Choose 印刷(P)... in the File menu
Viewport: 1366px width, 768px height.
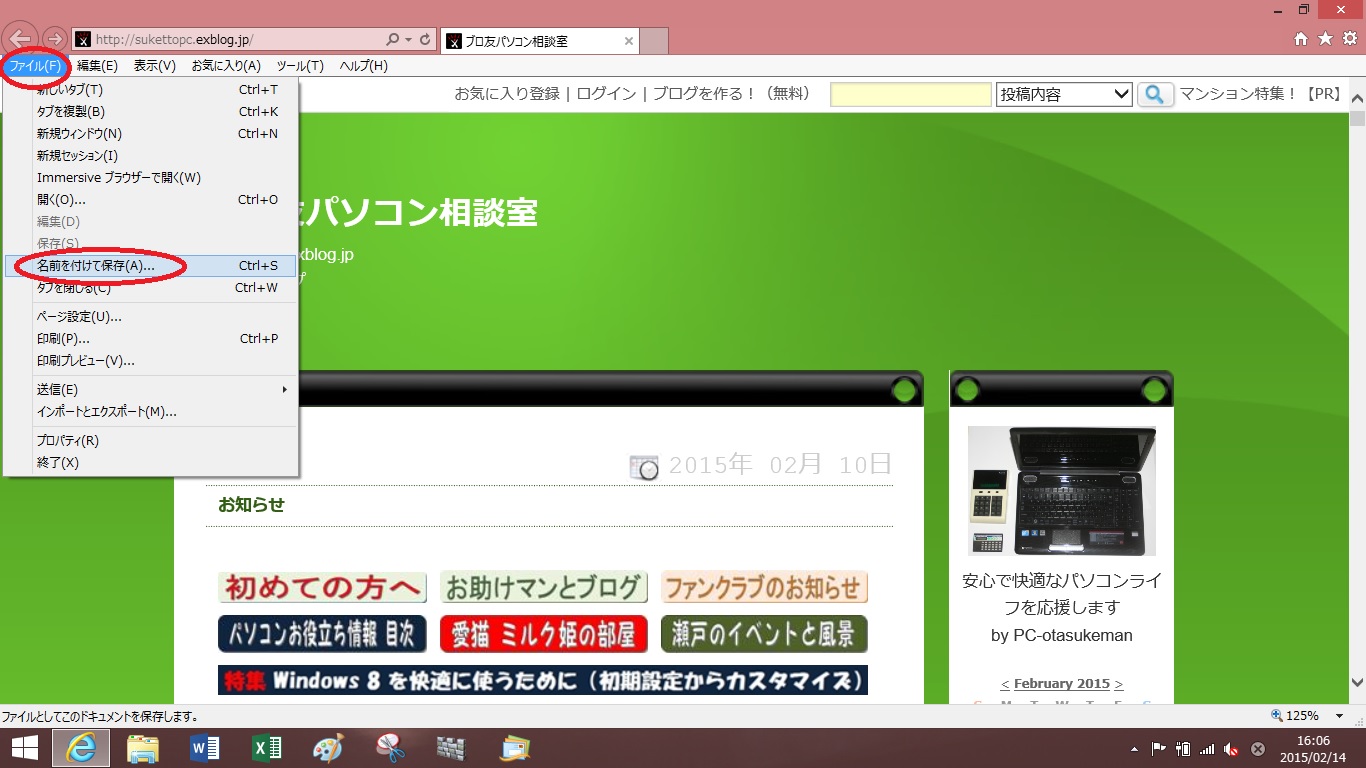(151, 339)
